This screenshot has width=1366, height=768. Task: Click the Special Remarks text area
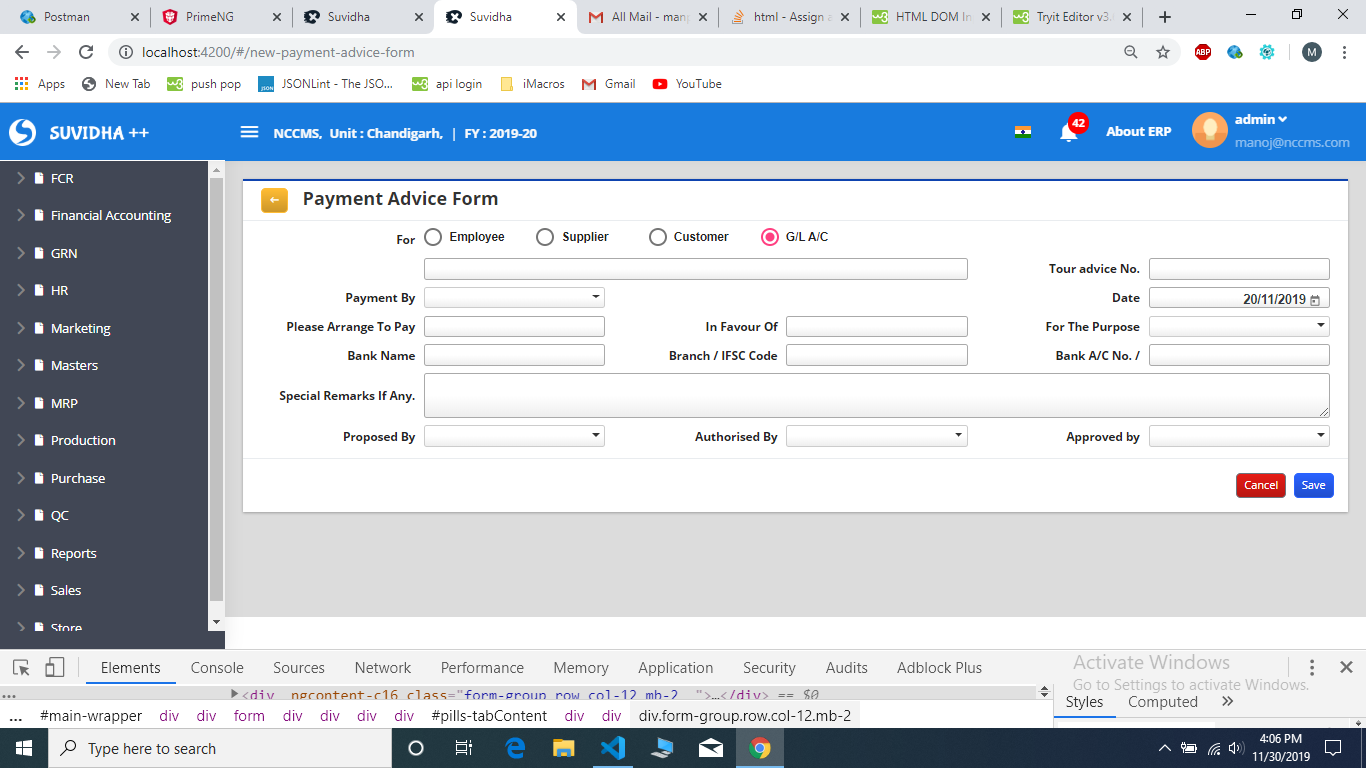tap(876, 396)
